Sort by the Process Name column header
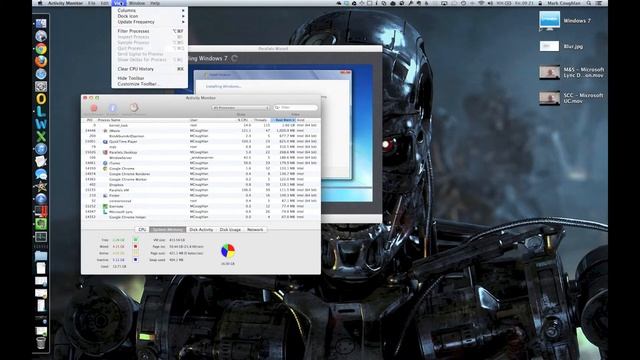 click(x=142, y=120)
